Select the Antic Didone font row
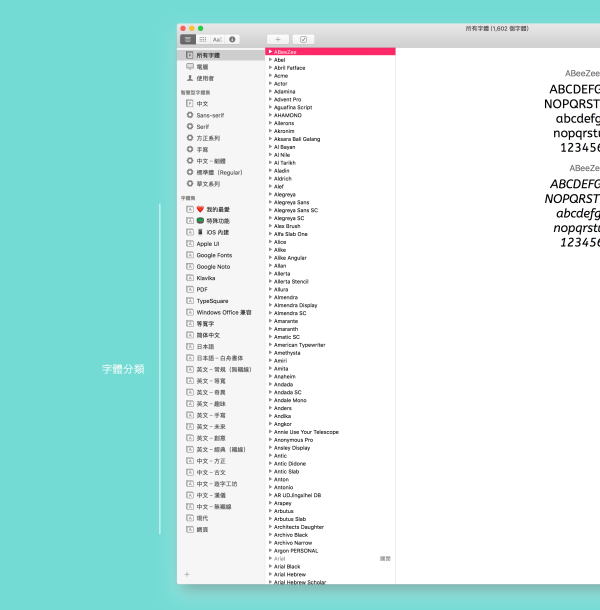Viewport: 600px width, 610px height. pos(330,464)
